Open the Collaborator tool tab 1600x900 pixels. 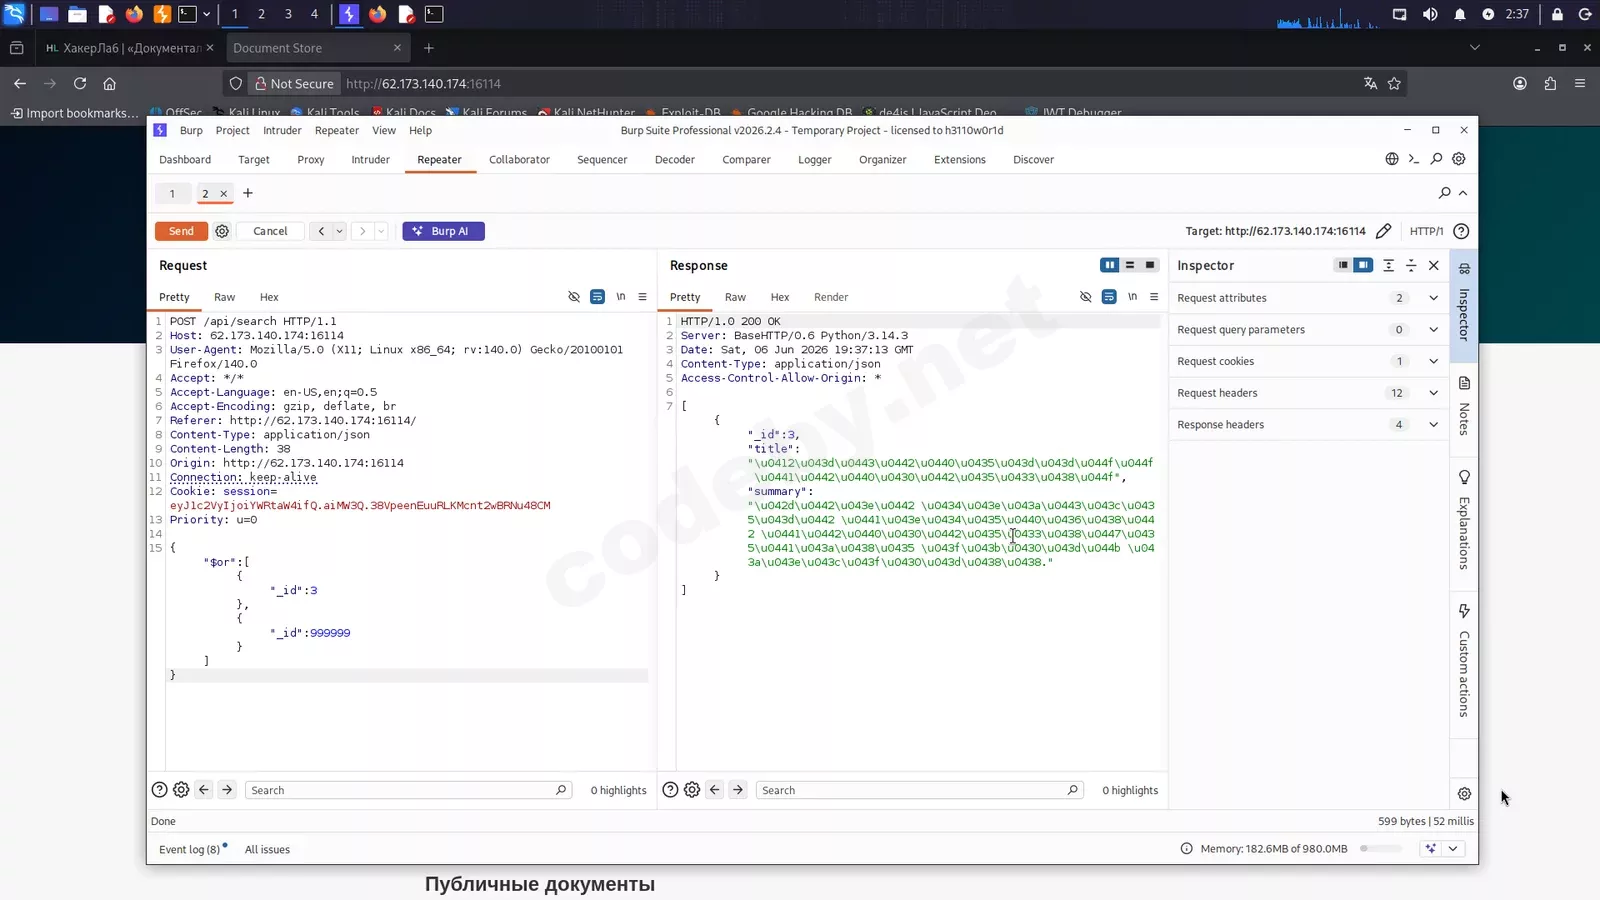[x=519, y=160]
